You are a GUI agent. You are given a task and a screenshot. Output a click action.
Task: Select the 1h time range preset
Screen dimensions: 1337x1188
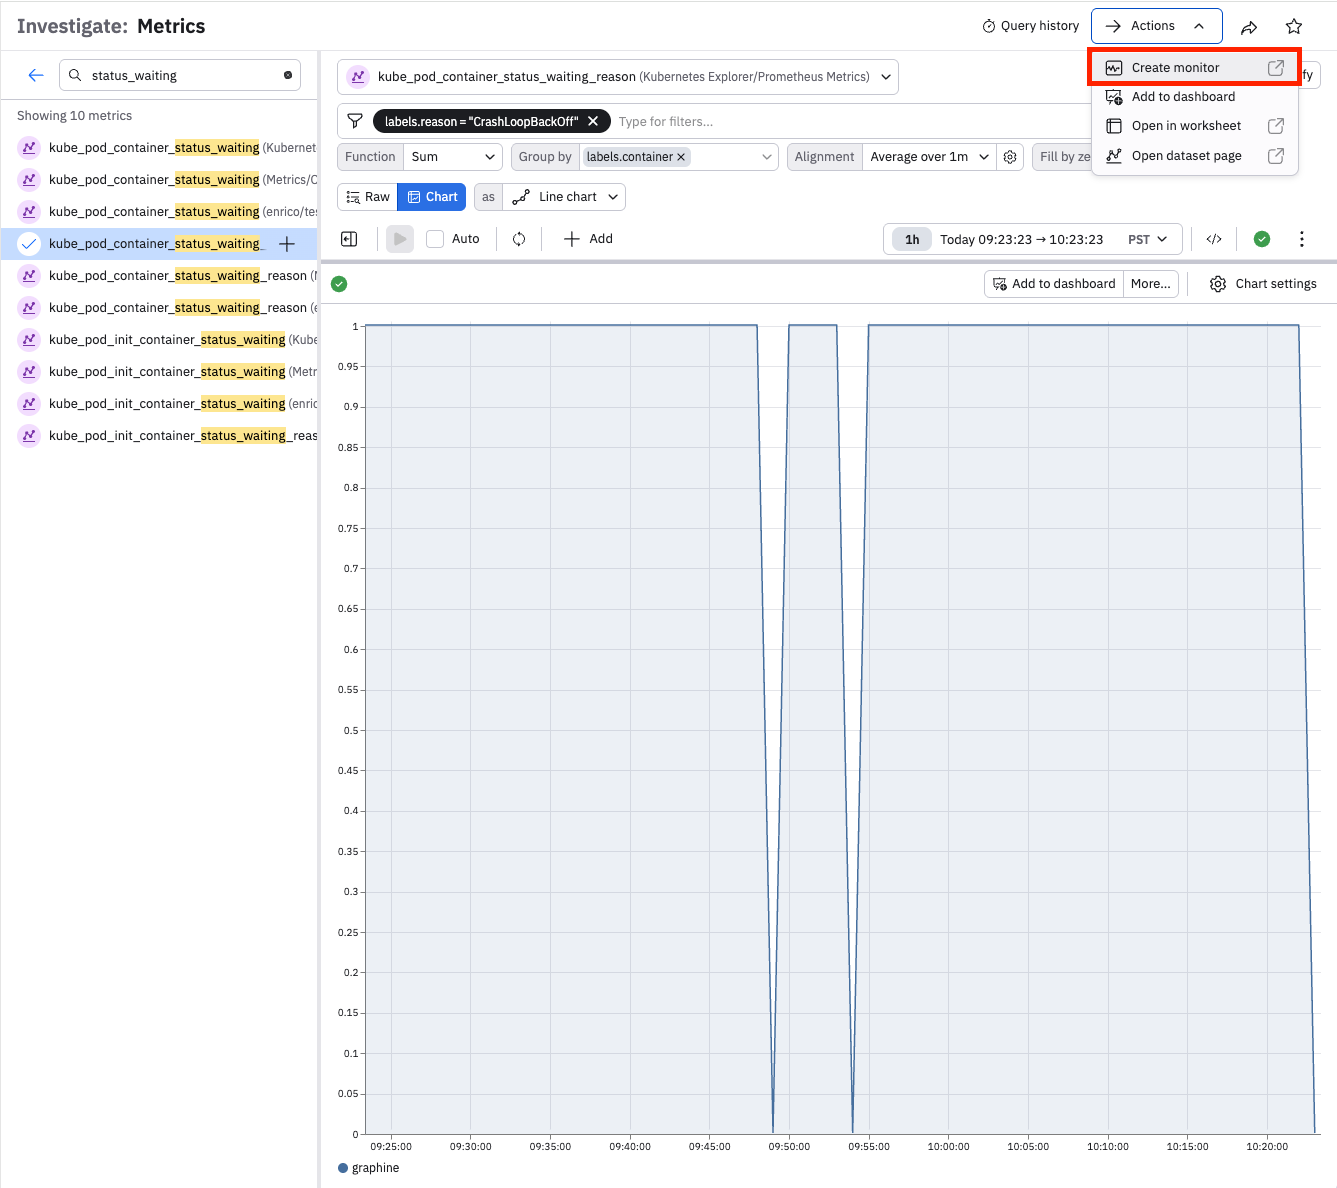[x=912, y=240]
